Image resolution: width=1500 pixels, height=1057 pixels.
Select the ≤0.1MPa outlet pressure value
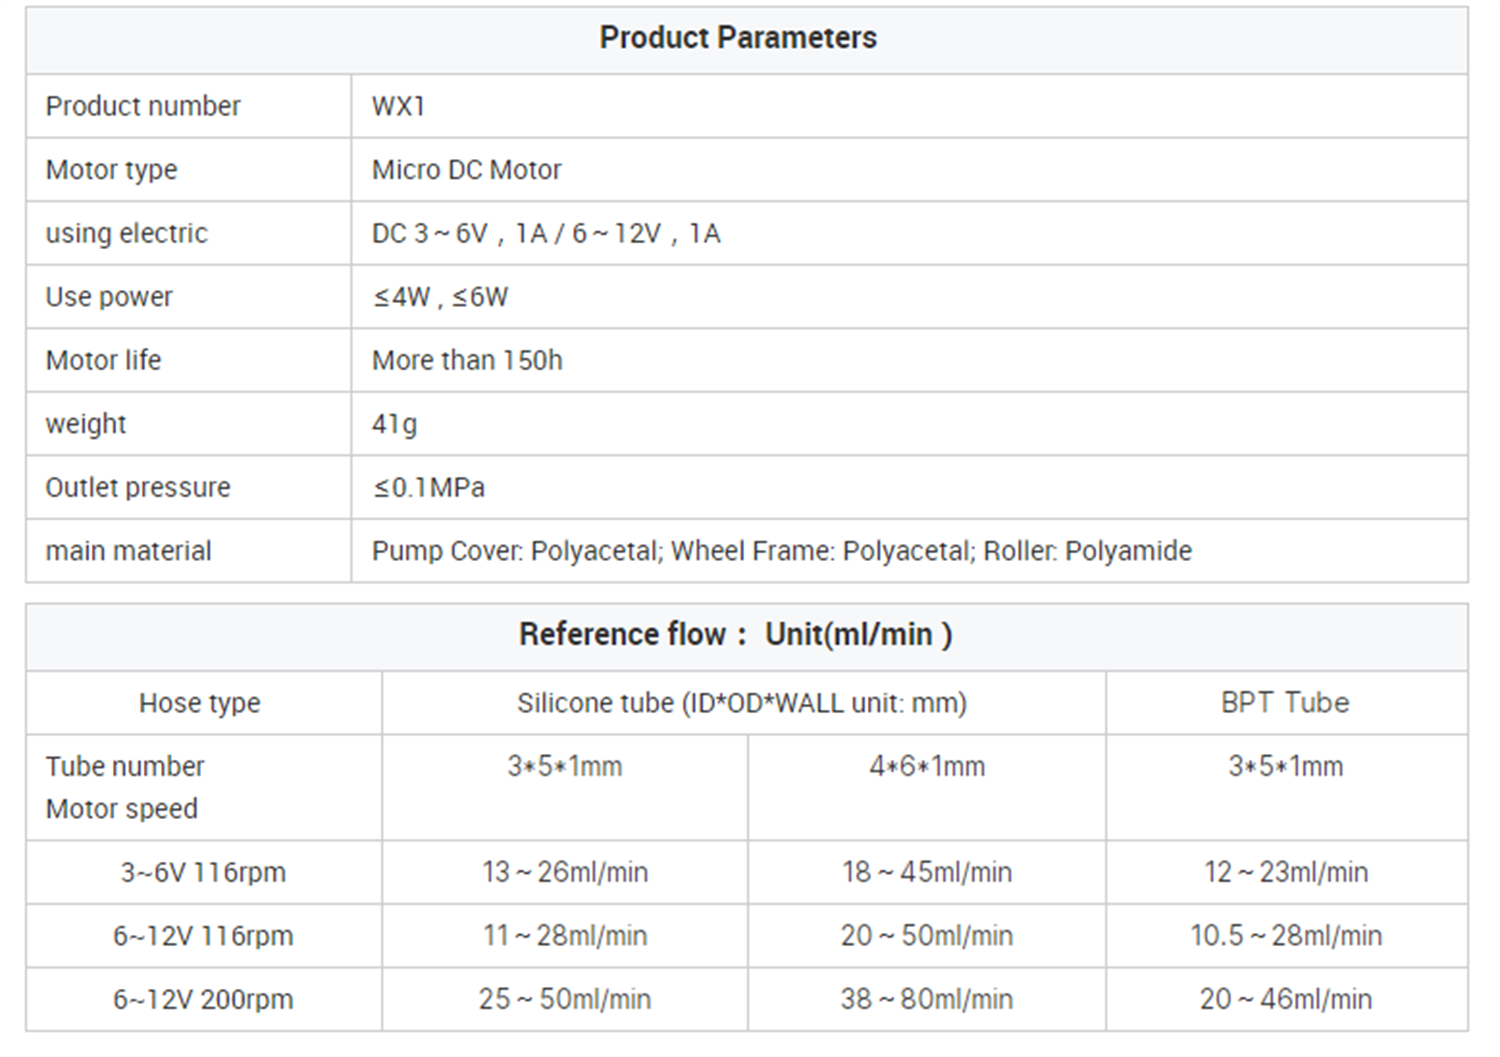429,488
